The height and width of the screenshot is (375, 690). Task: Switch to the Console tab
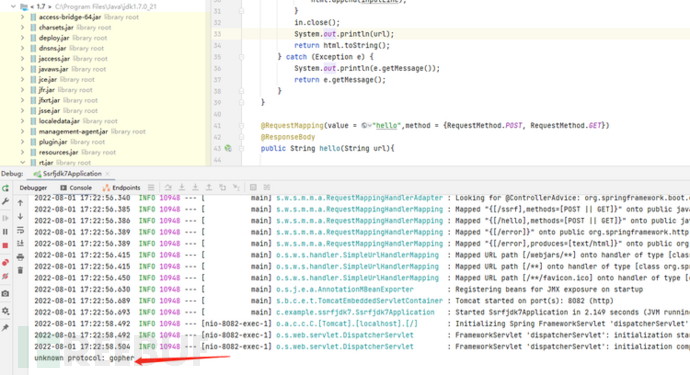pyautogui.click(x=76, y=188)
